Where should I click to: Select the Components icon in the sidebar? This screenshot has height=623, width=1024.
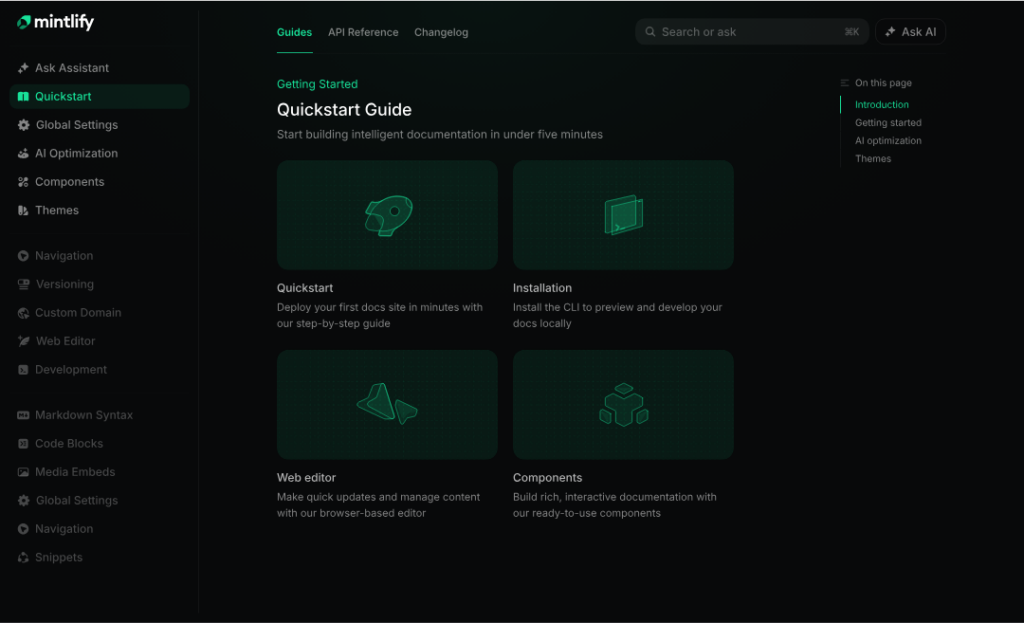22,182
